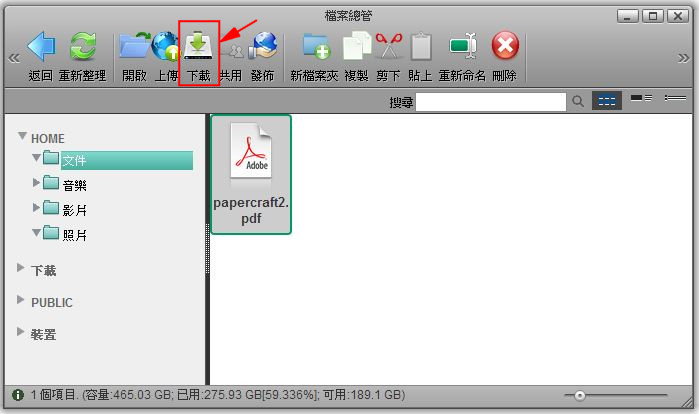Expand the 音樂 folder tree arrow
The width and height of the screenshot is (699, 414).
pos(38,184)
